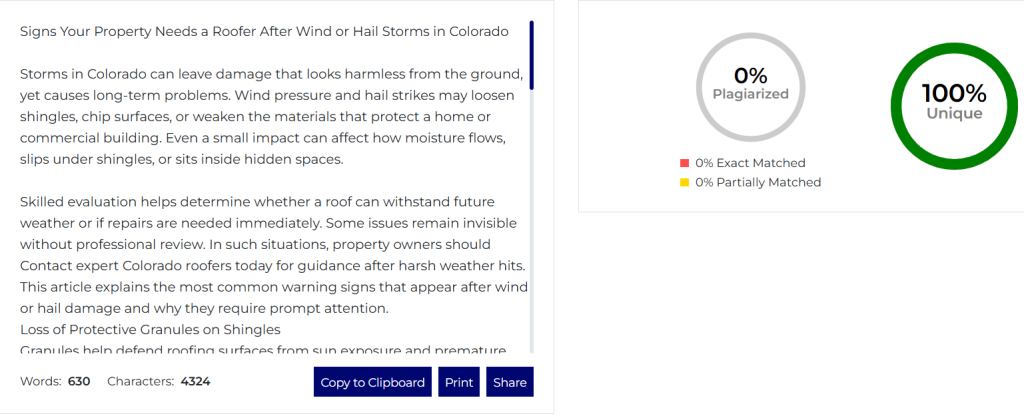Click the Copy to Clipboard button
1024x420 pixels.
[373, 382]
